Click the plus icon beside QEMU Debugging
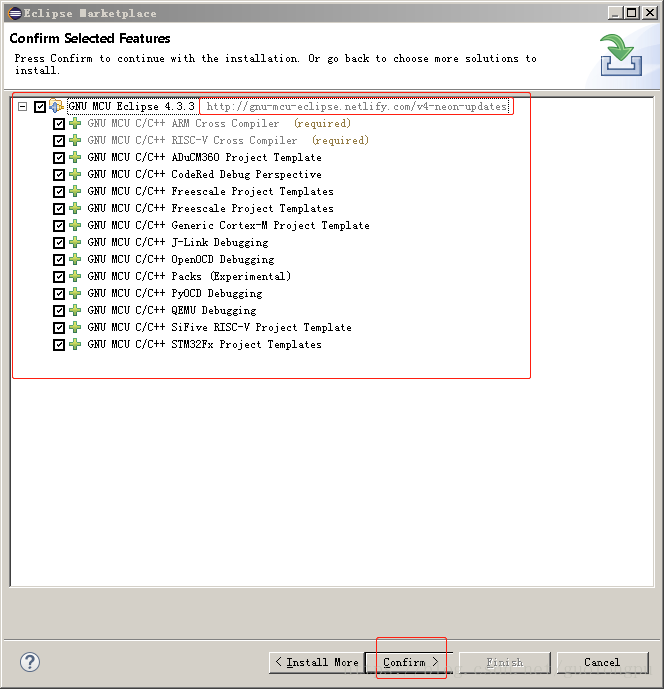664x689 pixels. pos(75,310)
